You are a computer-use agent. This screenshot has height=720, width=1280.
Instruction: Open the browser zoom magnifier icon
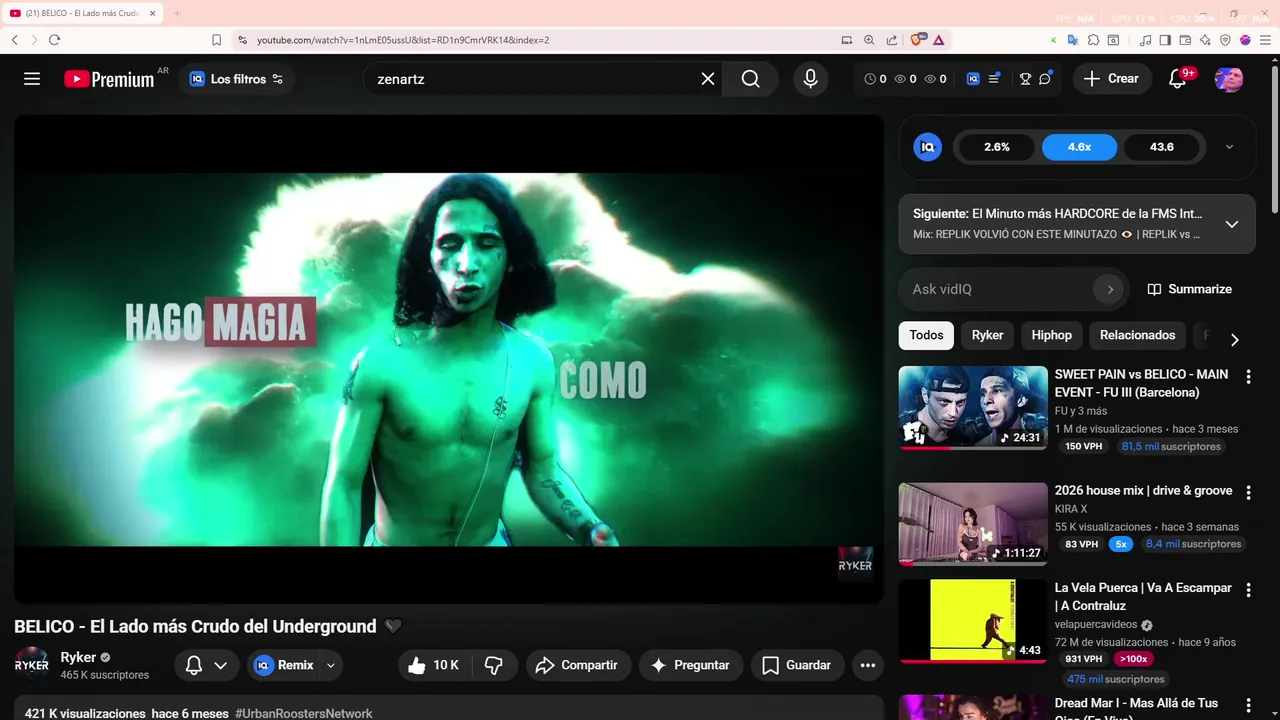coord(869,40)
